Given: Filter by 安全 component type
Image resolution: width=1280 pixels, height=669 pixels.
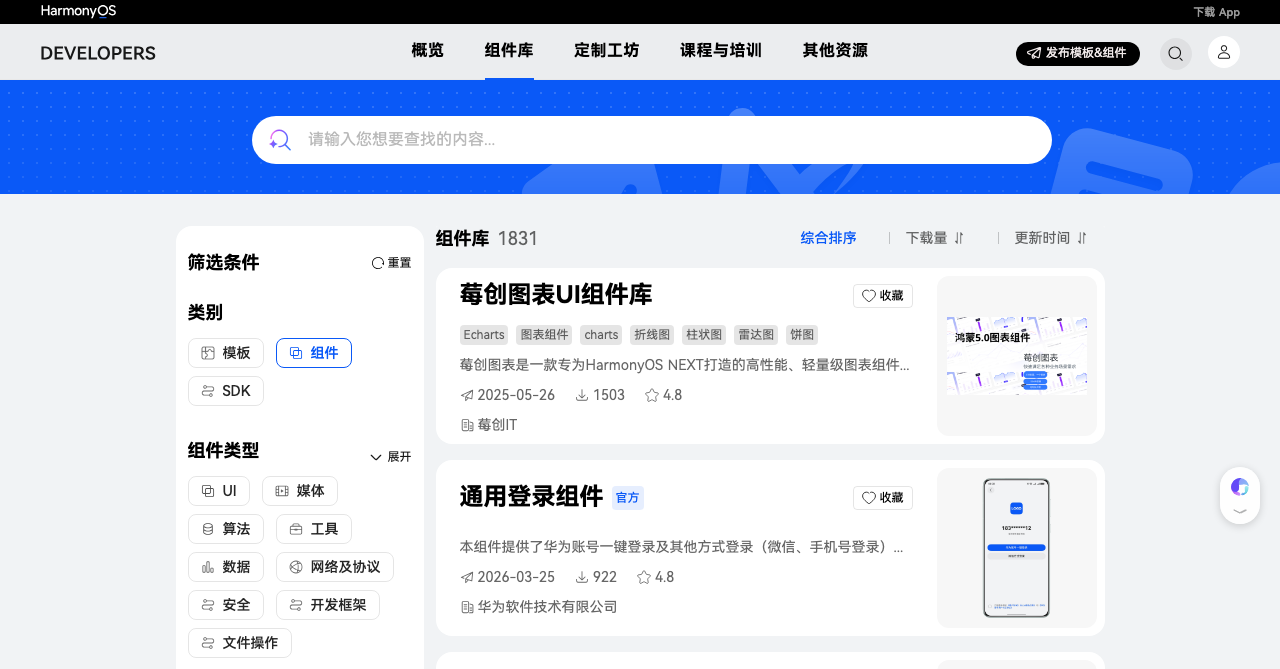Looking at the screenshot, I should point(226,605).
